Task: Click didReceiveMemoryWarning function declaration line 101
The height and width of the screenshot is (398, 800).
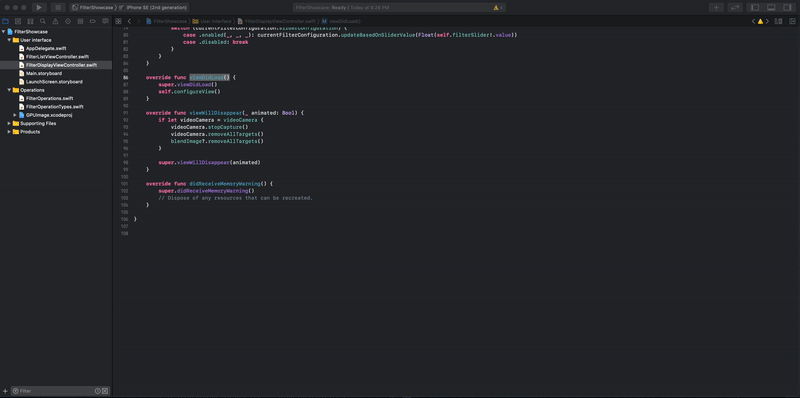Action: coord(210,183)
